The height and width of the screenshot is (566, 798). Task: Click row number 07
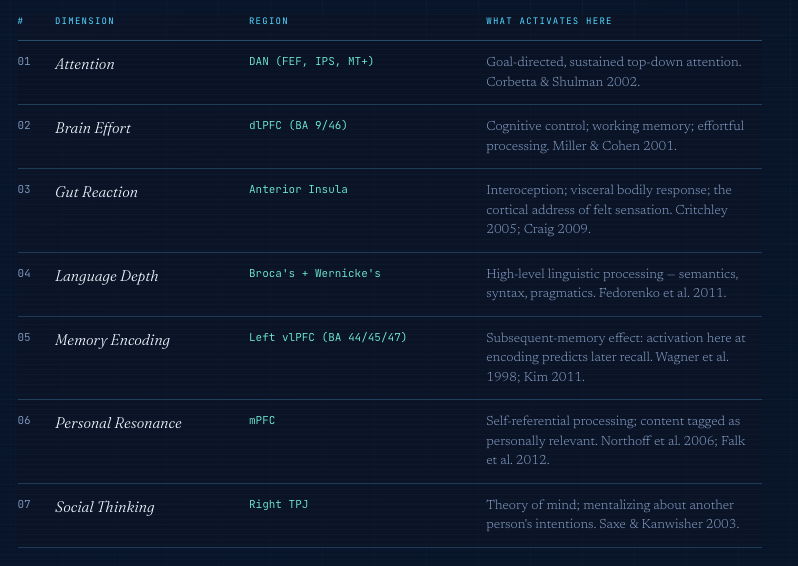[x=24, y=504]
